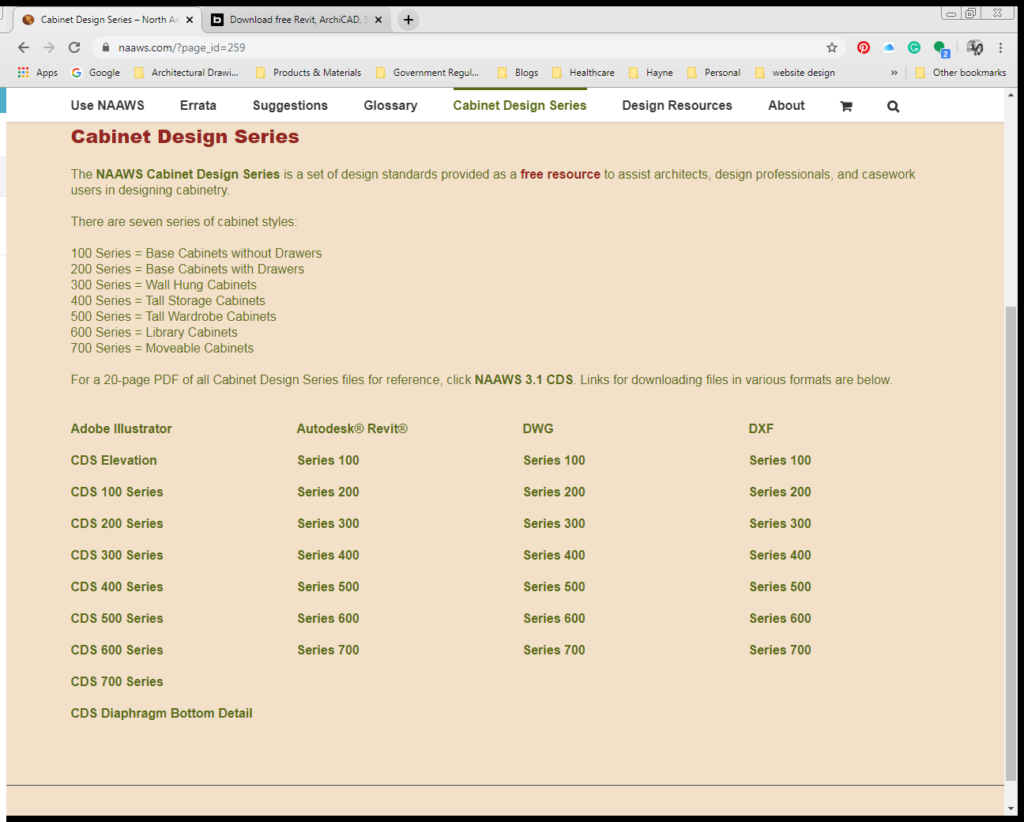This screenshot has height=822, width=1024.
Task: Open the Healthcare bookmark folder
Action: pyautogui.click(x=583, y=72)
